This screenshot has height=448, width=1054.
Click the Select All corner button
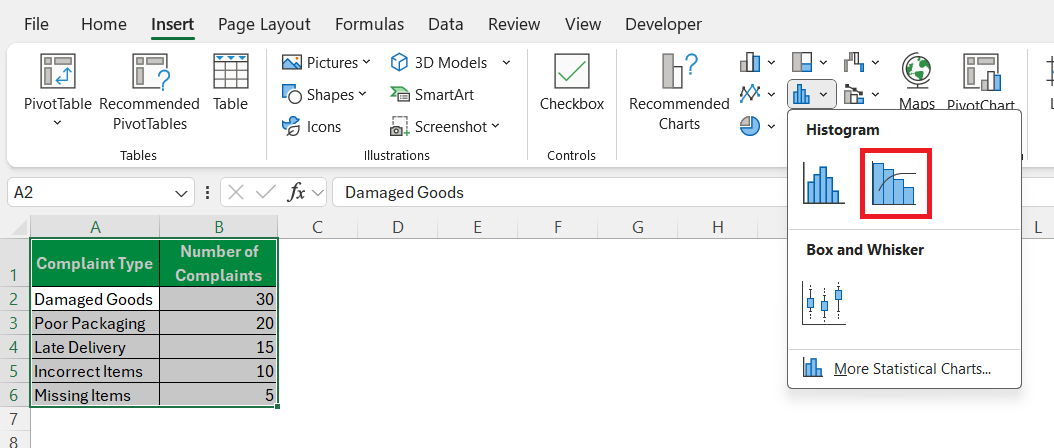15,227
